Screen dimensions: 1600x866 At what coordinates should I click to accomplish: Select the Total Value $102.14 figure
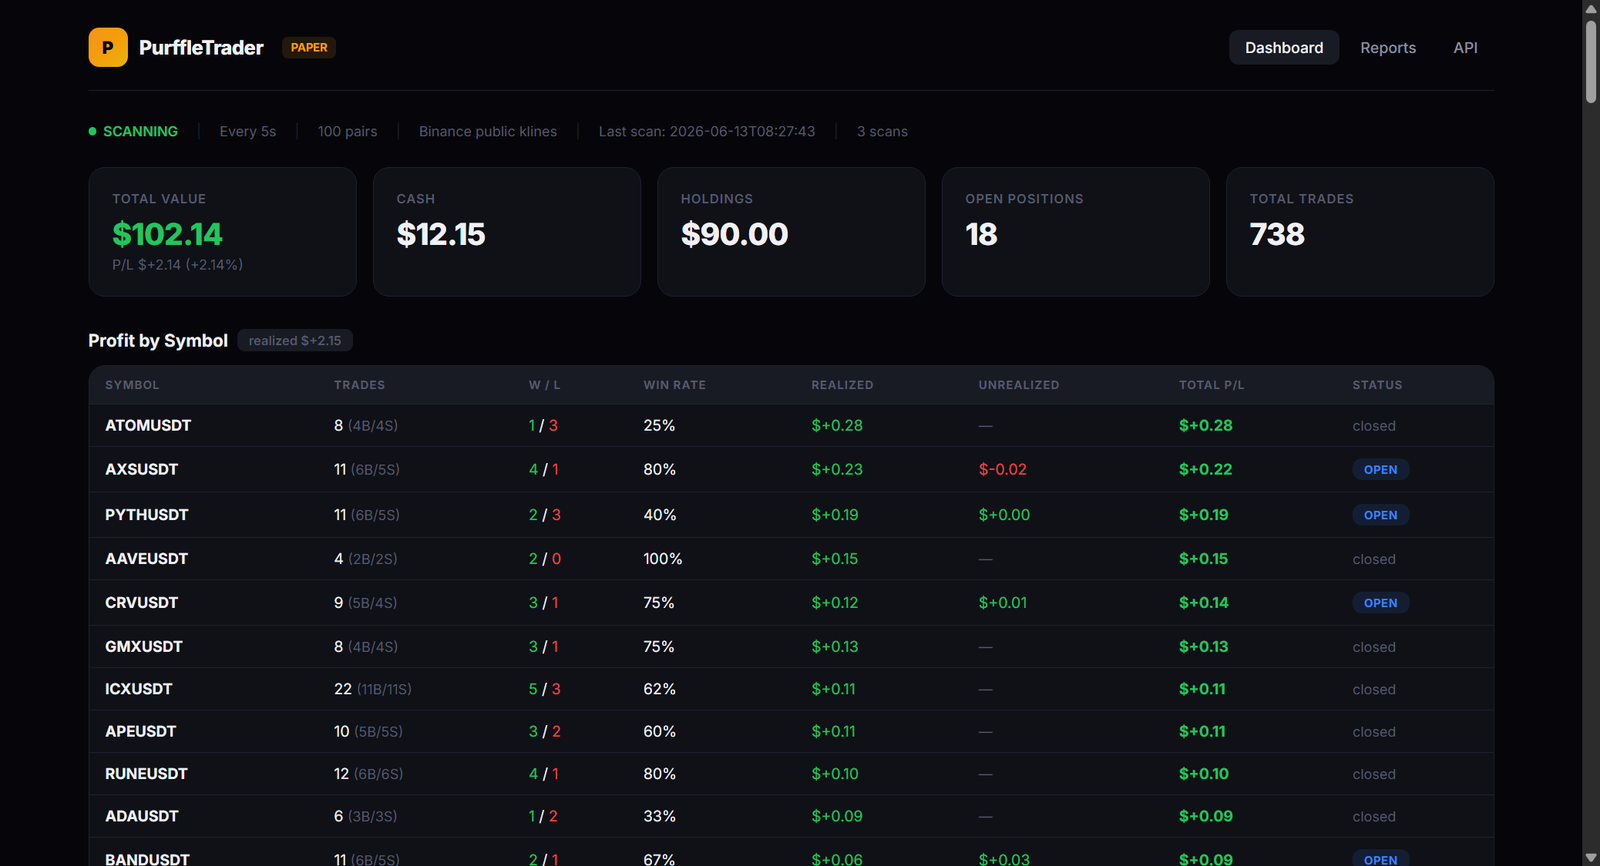pos(167,234)
